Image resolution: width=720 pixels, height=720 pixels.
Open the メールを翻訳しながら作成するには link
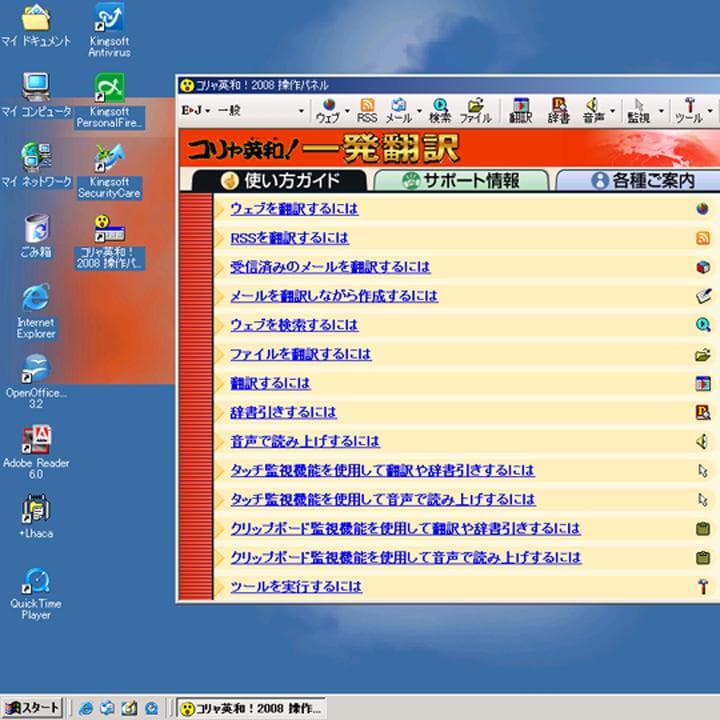click(334, 296)
